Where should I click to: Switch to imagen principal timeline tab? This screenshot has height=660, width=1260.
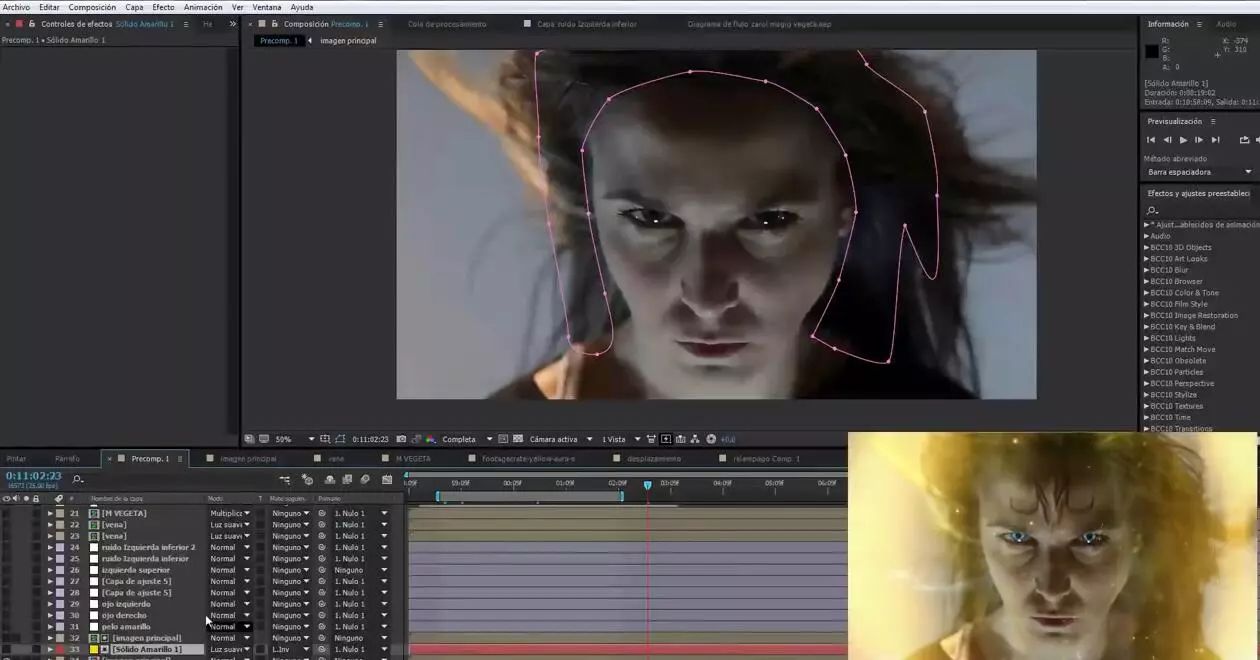(248, 459)
